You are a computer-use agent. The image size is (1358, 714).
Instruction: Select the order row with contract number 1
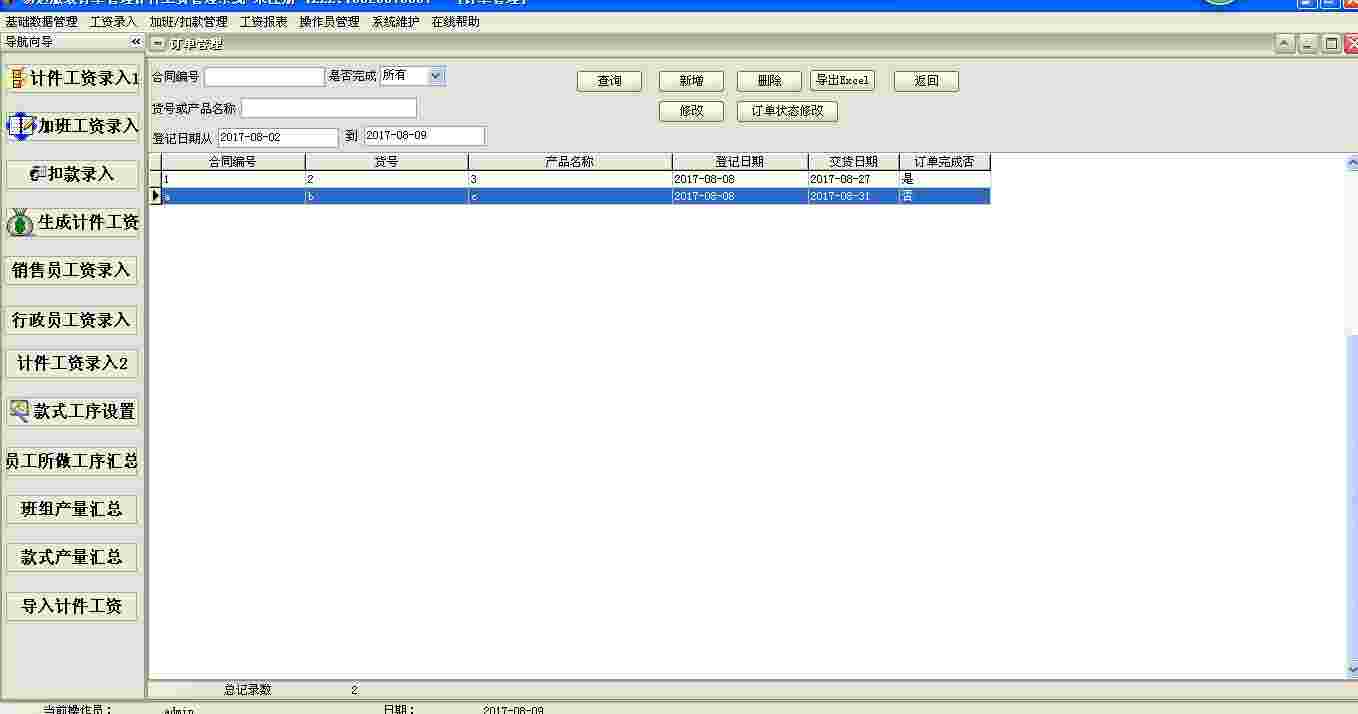click(400, 180)
